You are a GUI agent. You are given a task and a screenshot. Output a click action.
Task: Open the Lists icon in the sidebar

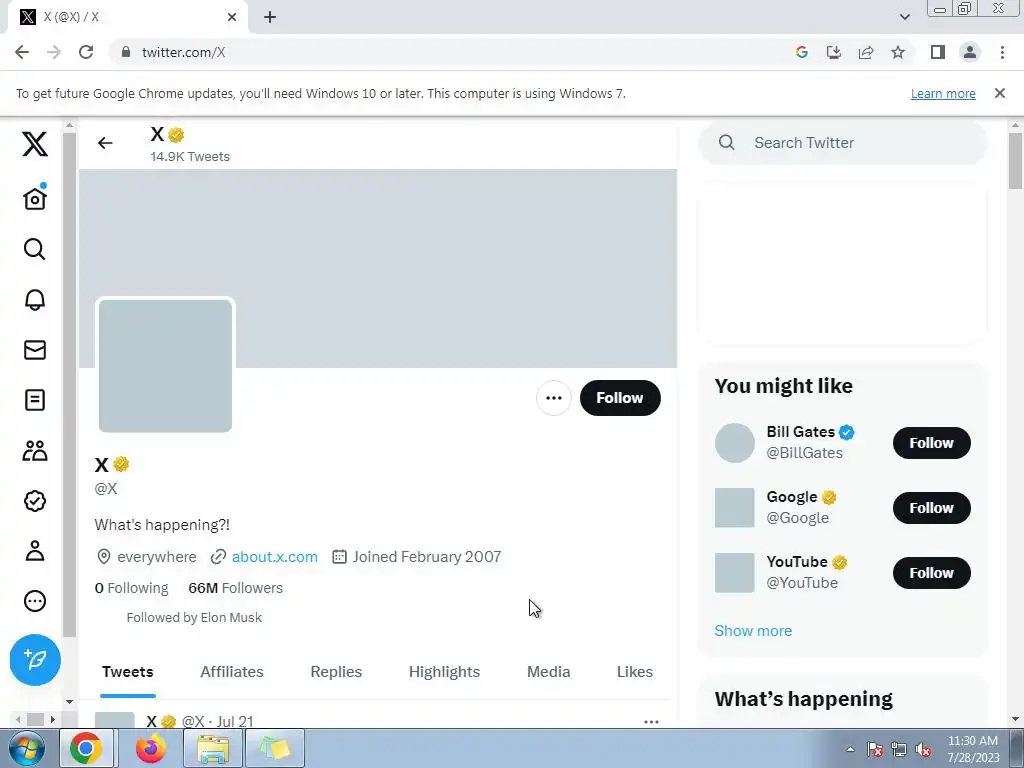pos(35,400)
